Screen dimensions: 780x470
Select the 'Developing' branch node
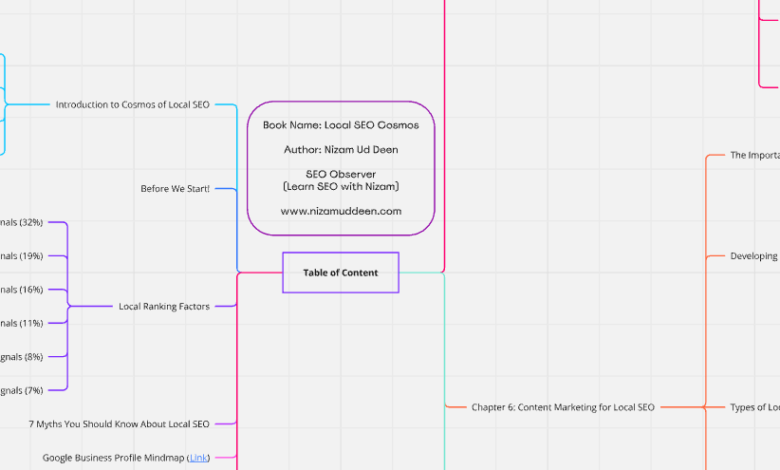(754, 256)
